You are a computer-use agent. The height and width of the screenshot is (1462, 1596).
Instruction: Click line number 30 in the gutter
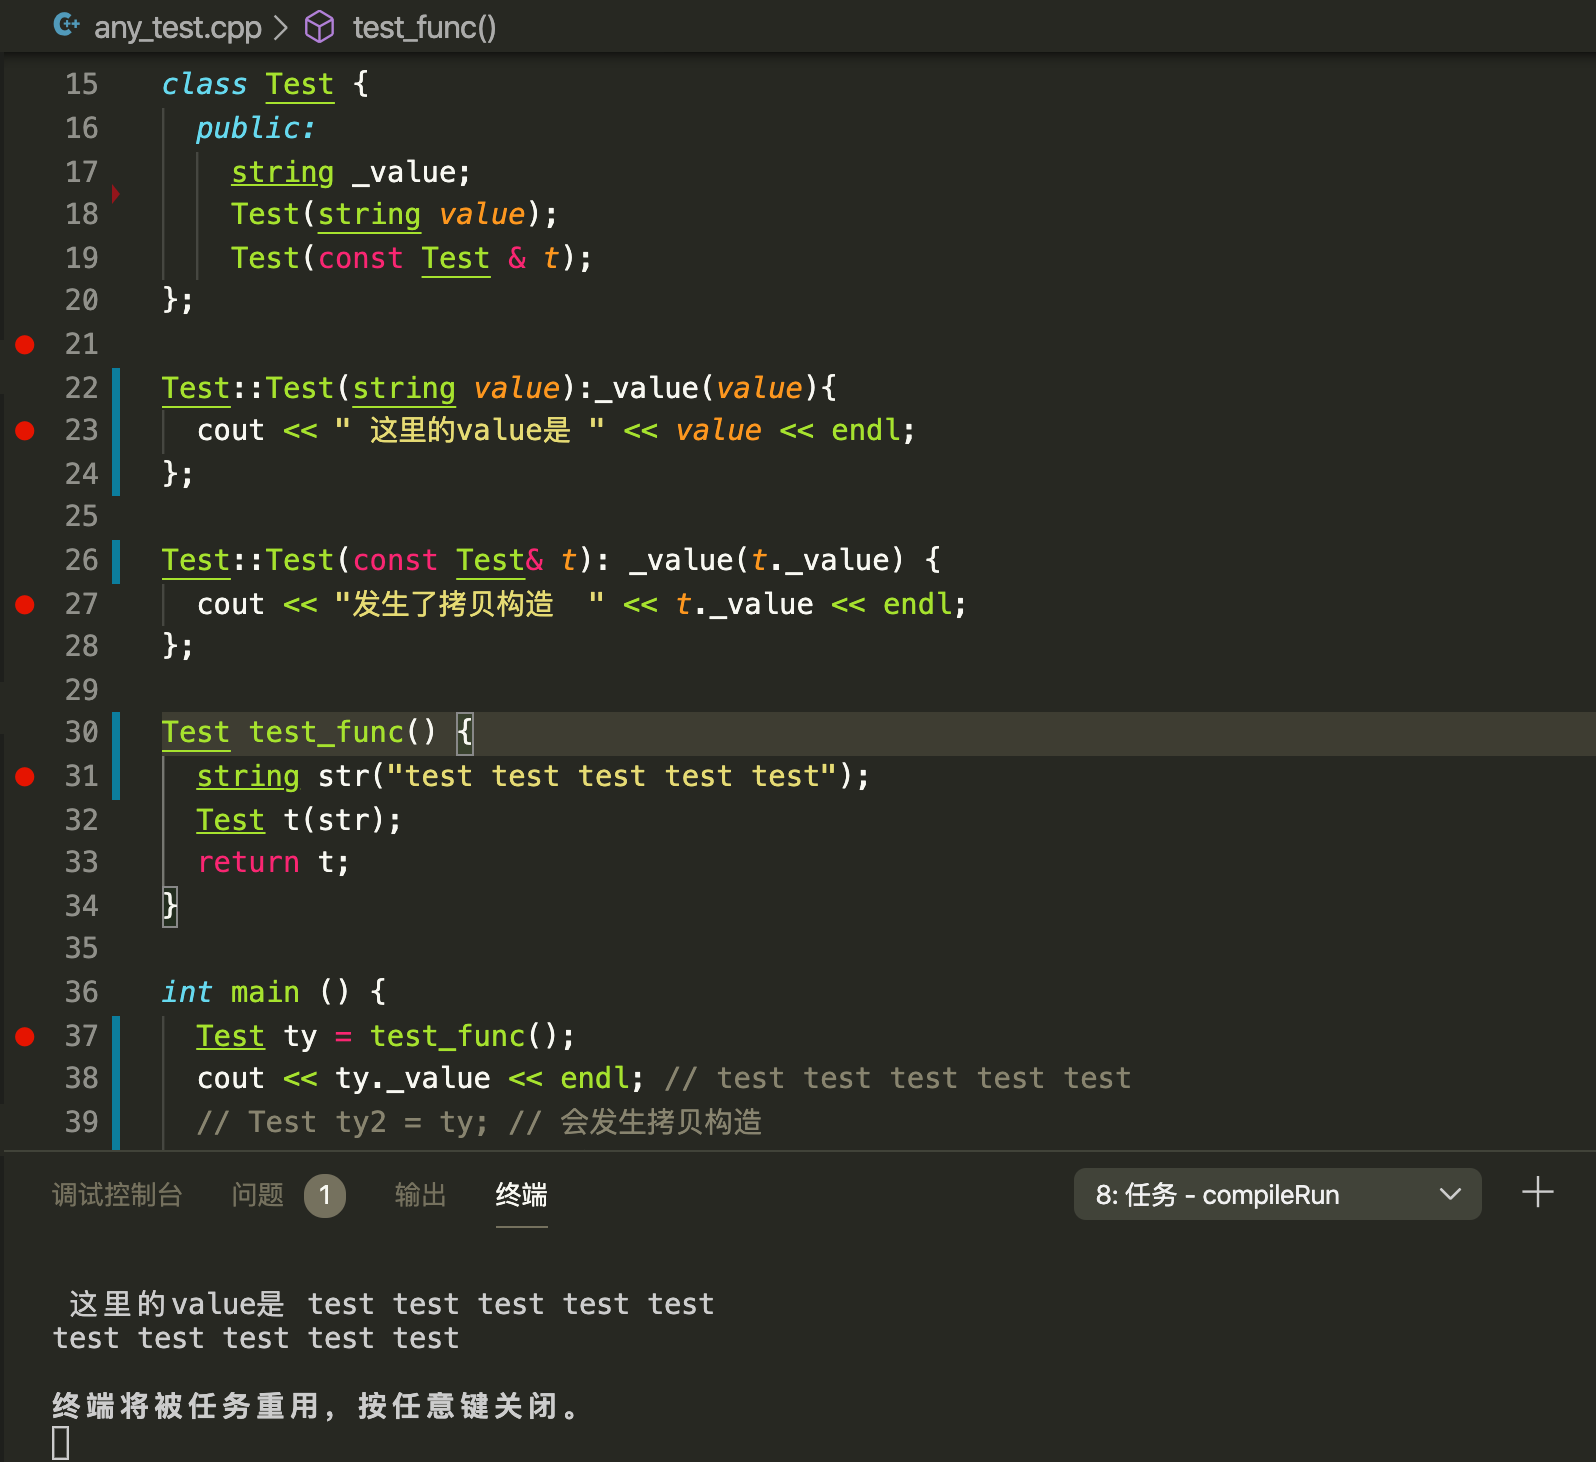point(82,732)
